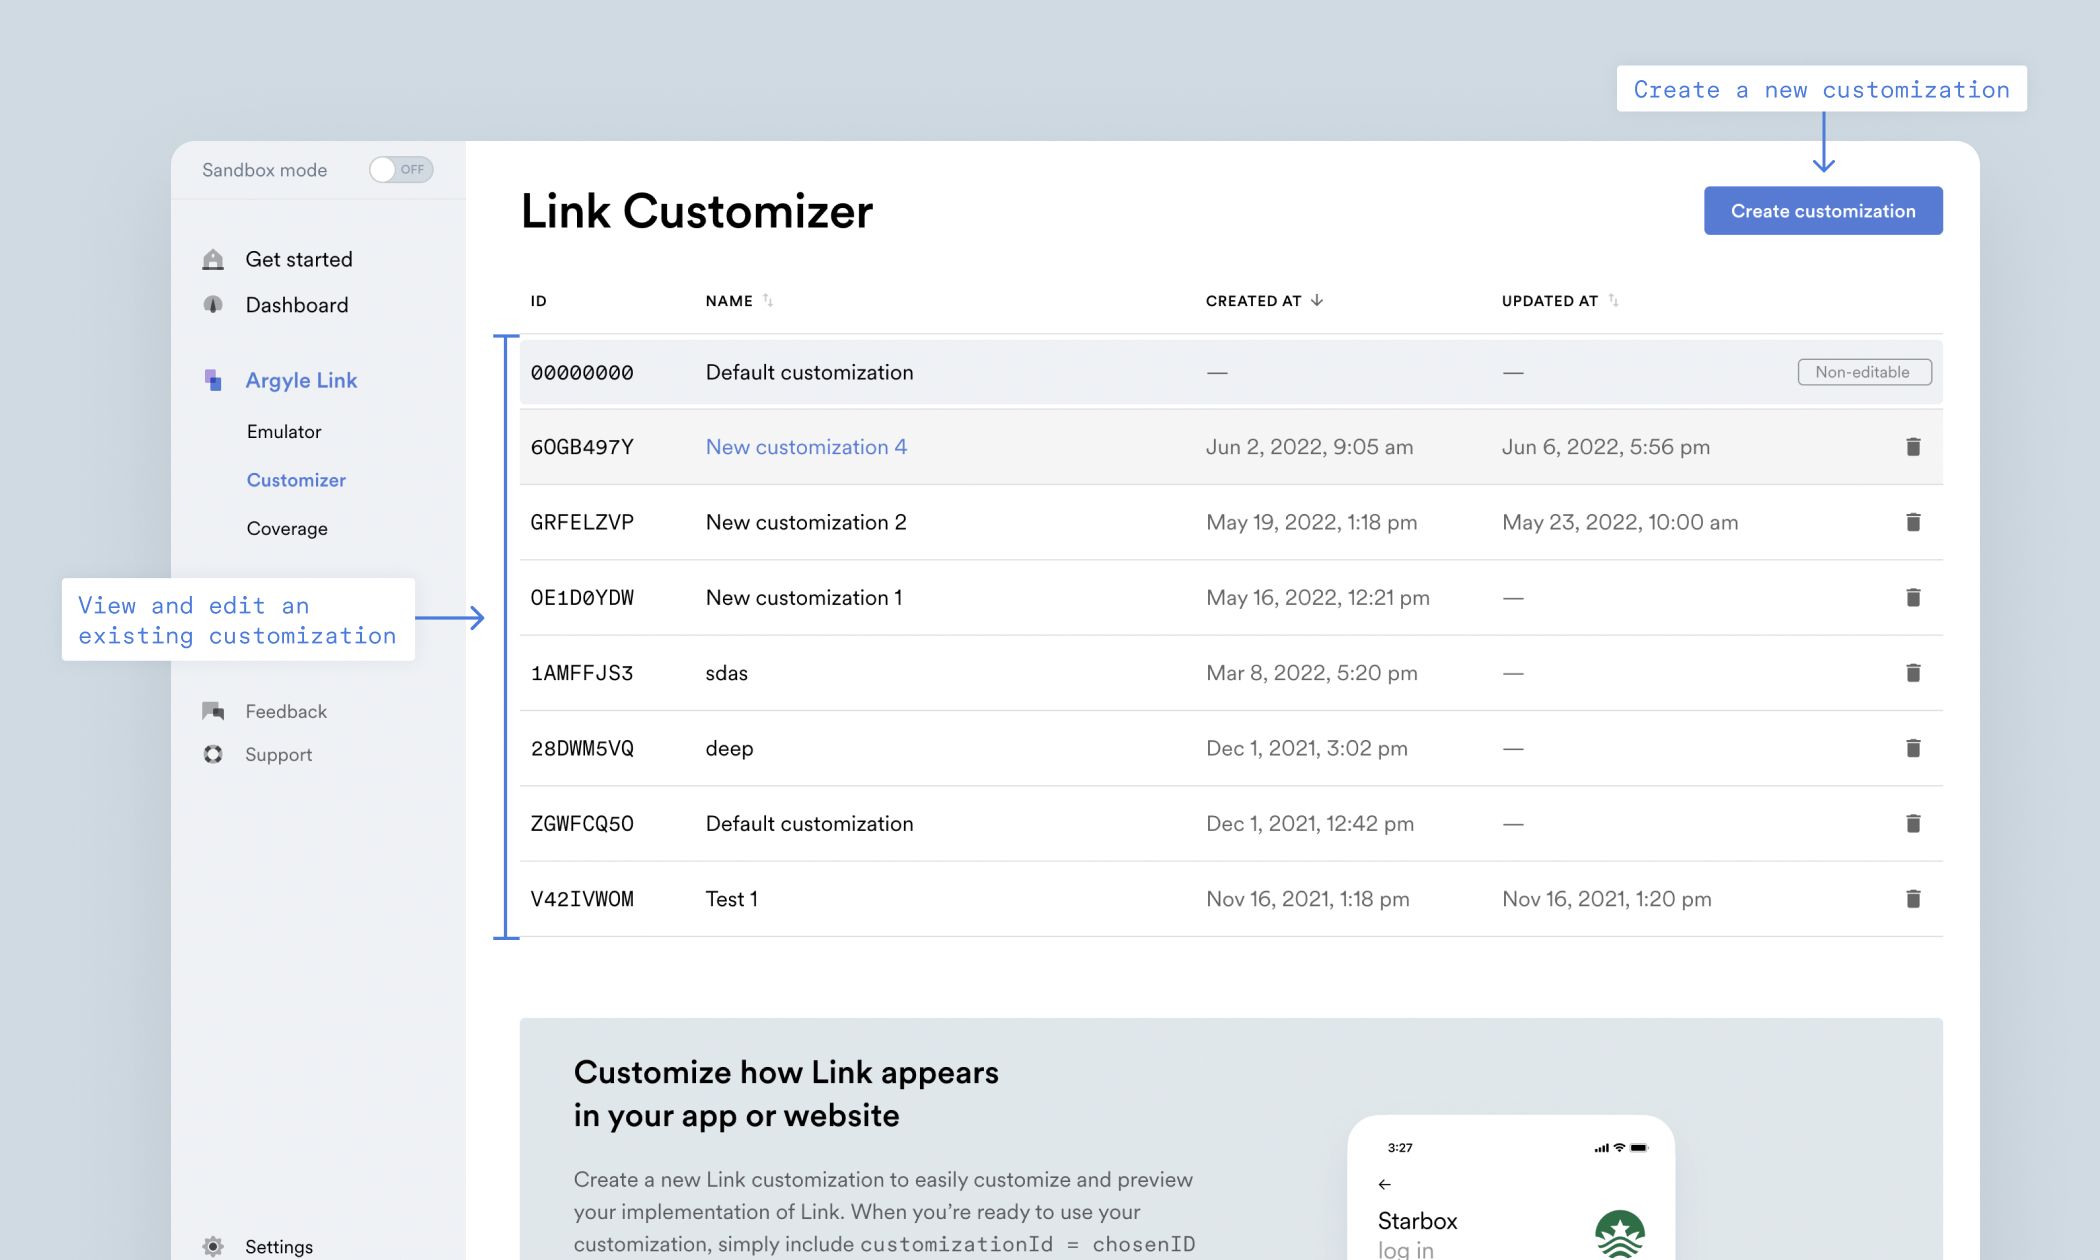Image resolution: width=2100 pixels, height=1260 pixels.
Task: Click the Support icon in sidebar
Action: pyautogui.click(x=213, y=754)
